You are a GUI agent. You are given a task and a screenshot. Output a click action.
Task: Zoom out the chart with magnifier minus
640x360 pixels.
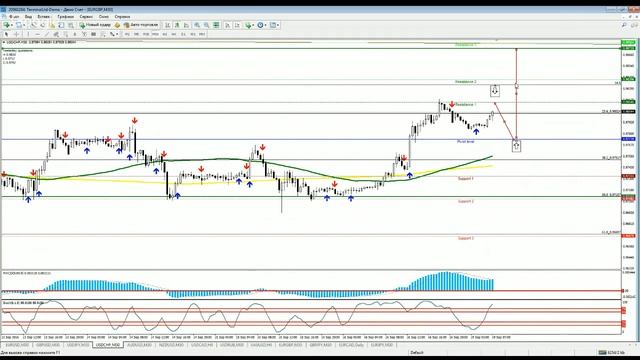207,25
